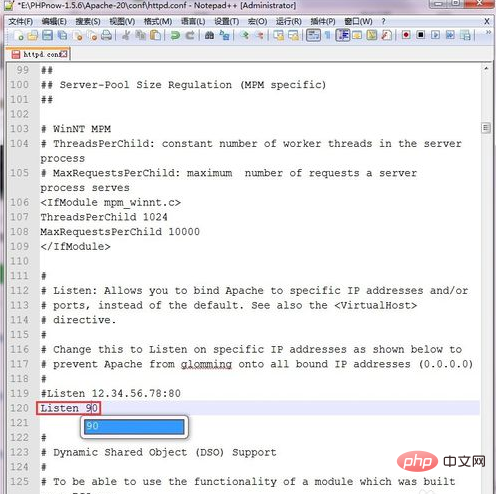Select the 90 autocomplete suggestion

[x=134, y=426]
